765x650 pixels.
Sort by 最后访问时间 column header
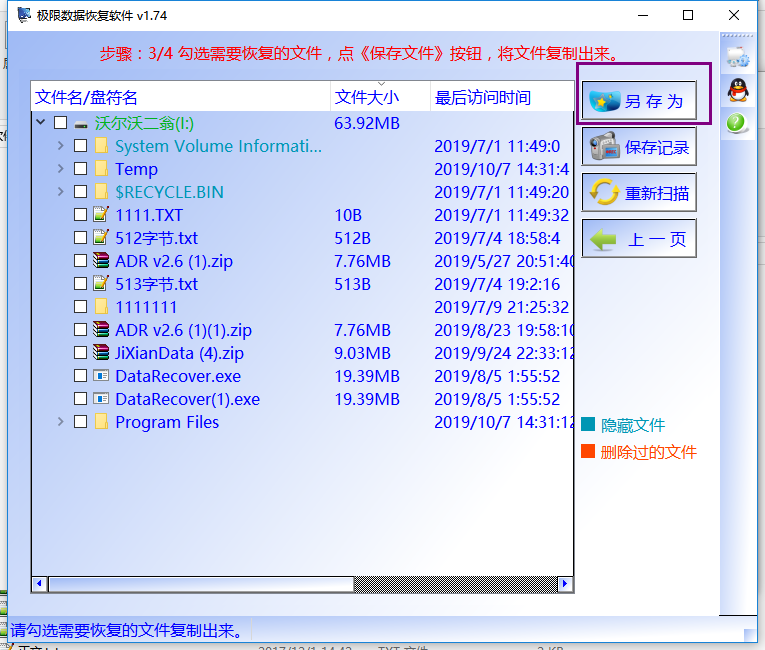tap(502, 97)
